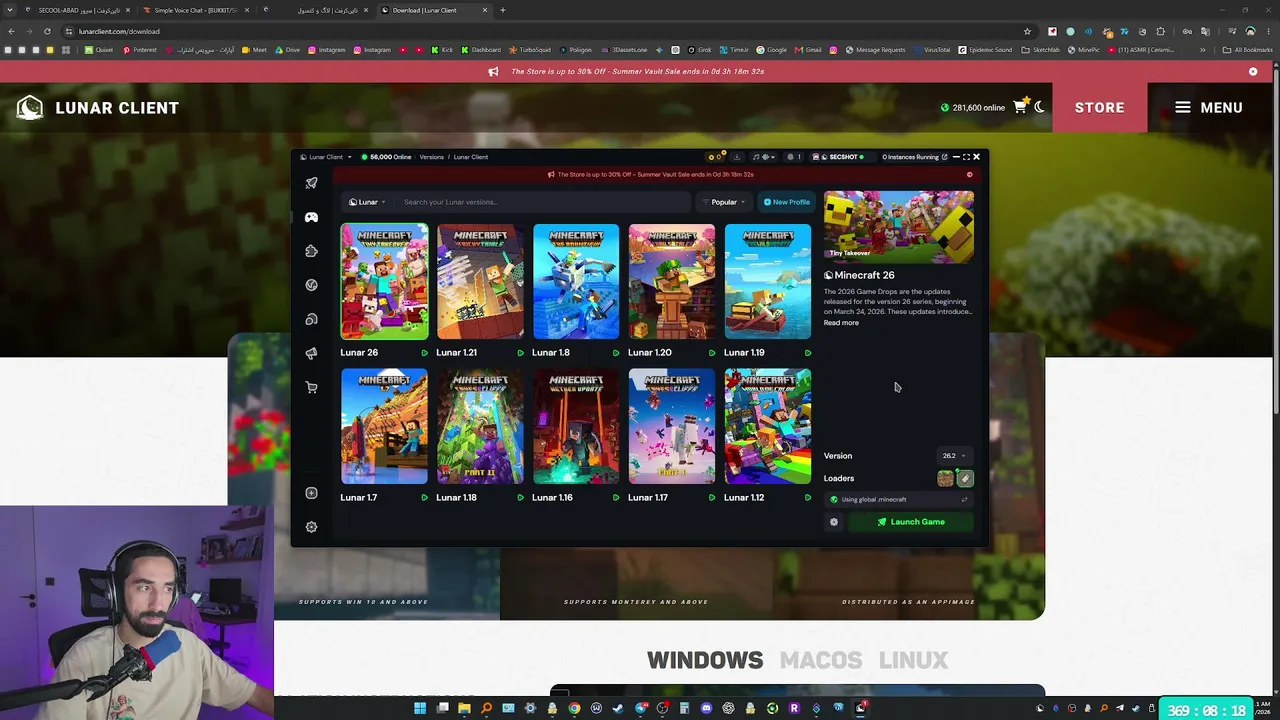Play Lunar 1.20 with its green arrow
1280x720 pixels.
pos(712,353)
